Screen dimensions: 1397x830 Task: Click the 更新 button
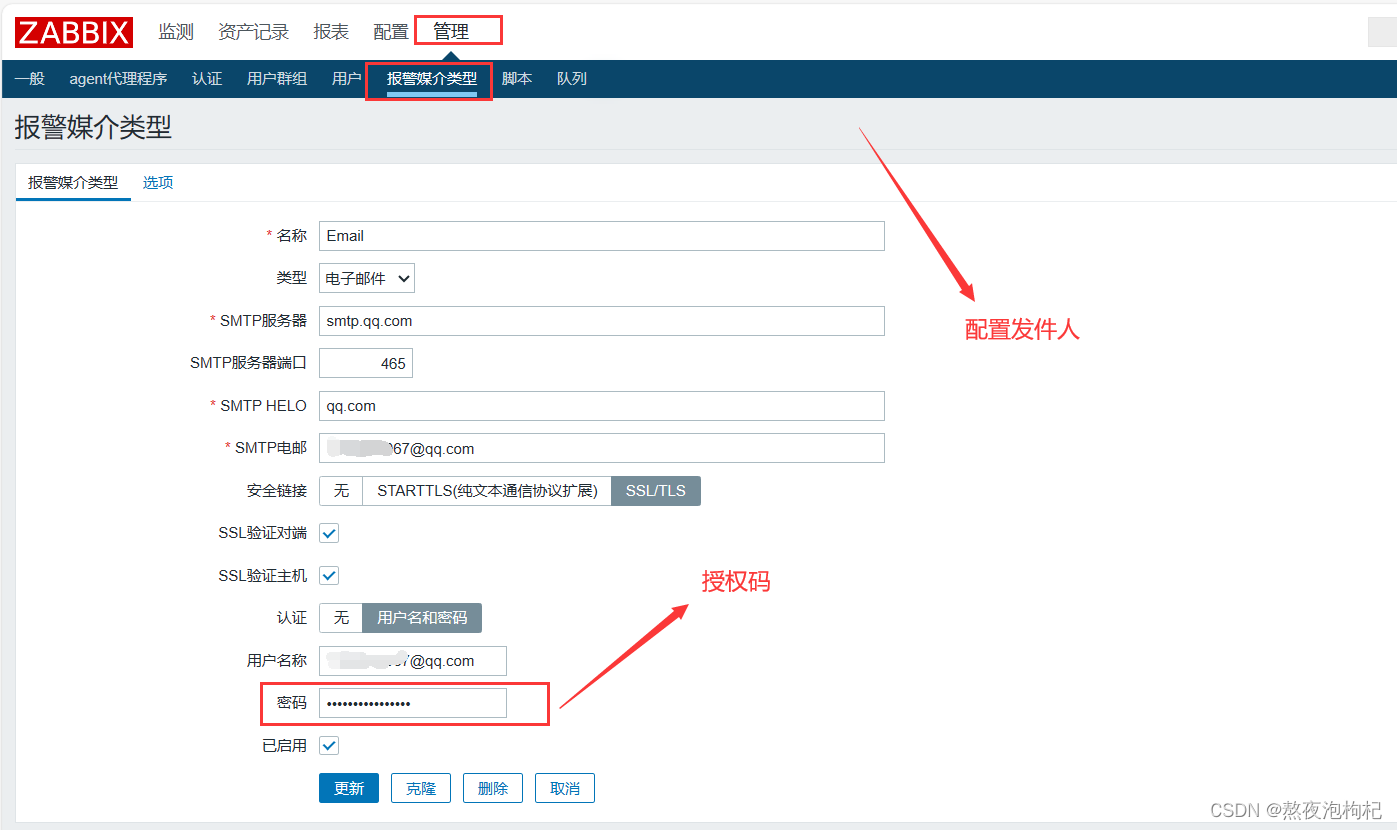click(x=349, y=788)
